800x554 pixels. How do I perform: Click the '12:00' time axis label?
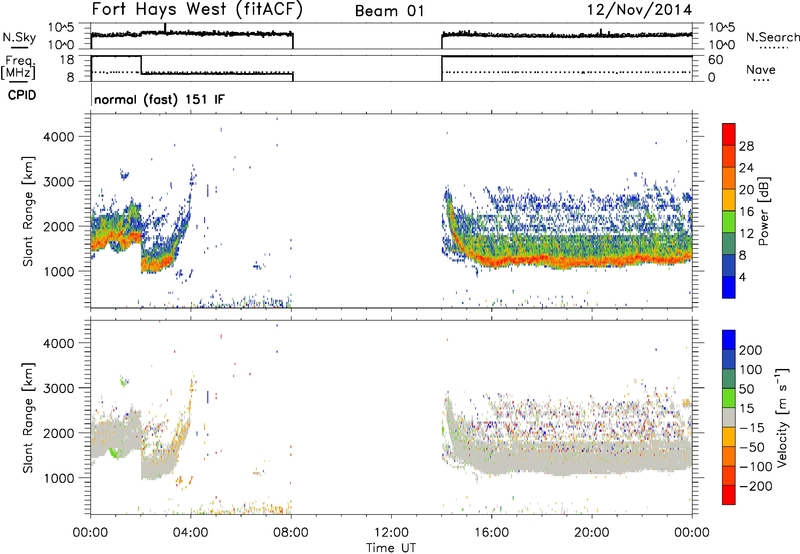[391, 533]
